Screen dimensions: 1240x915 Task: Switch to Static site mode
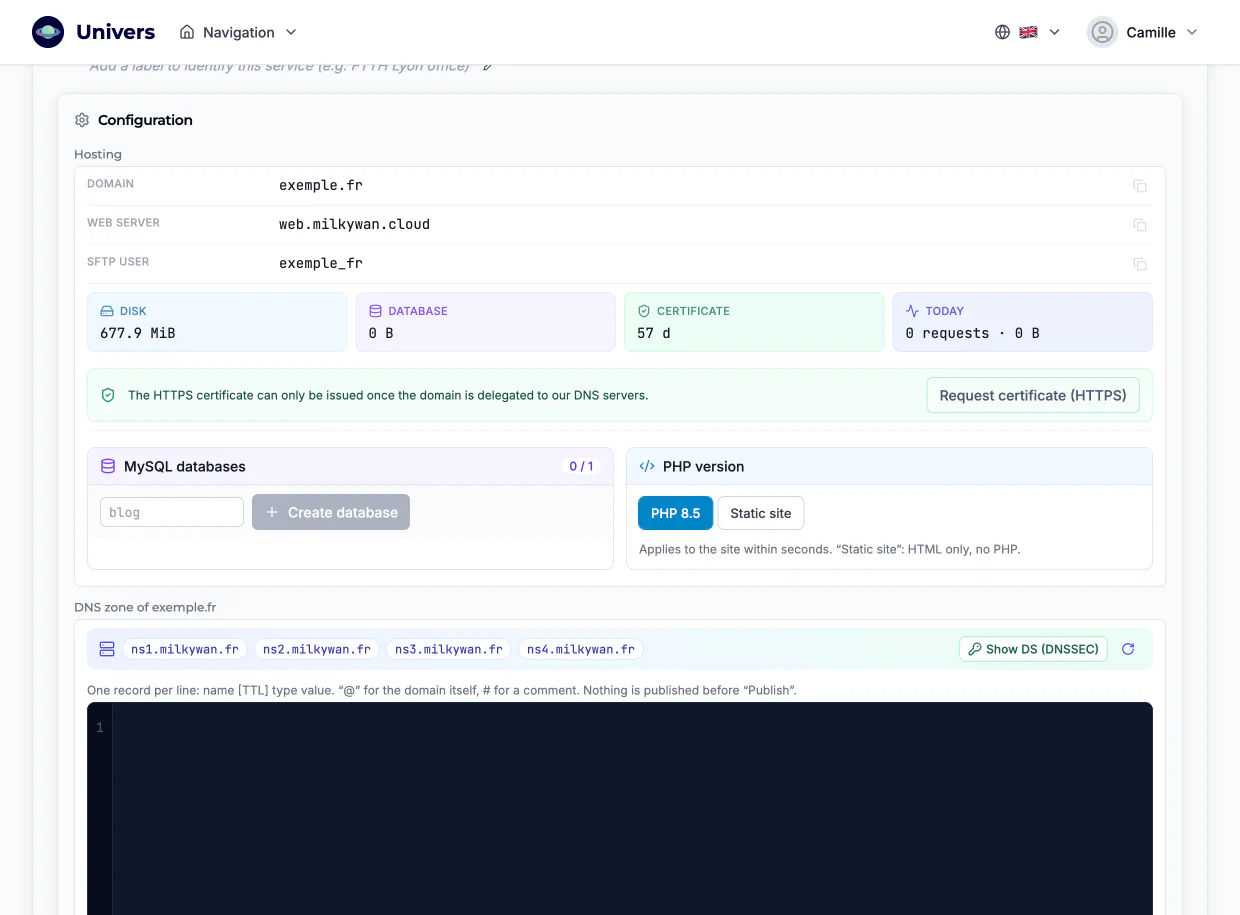760,513
